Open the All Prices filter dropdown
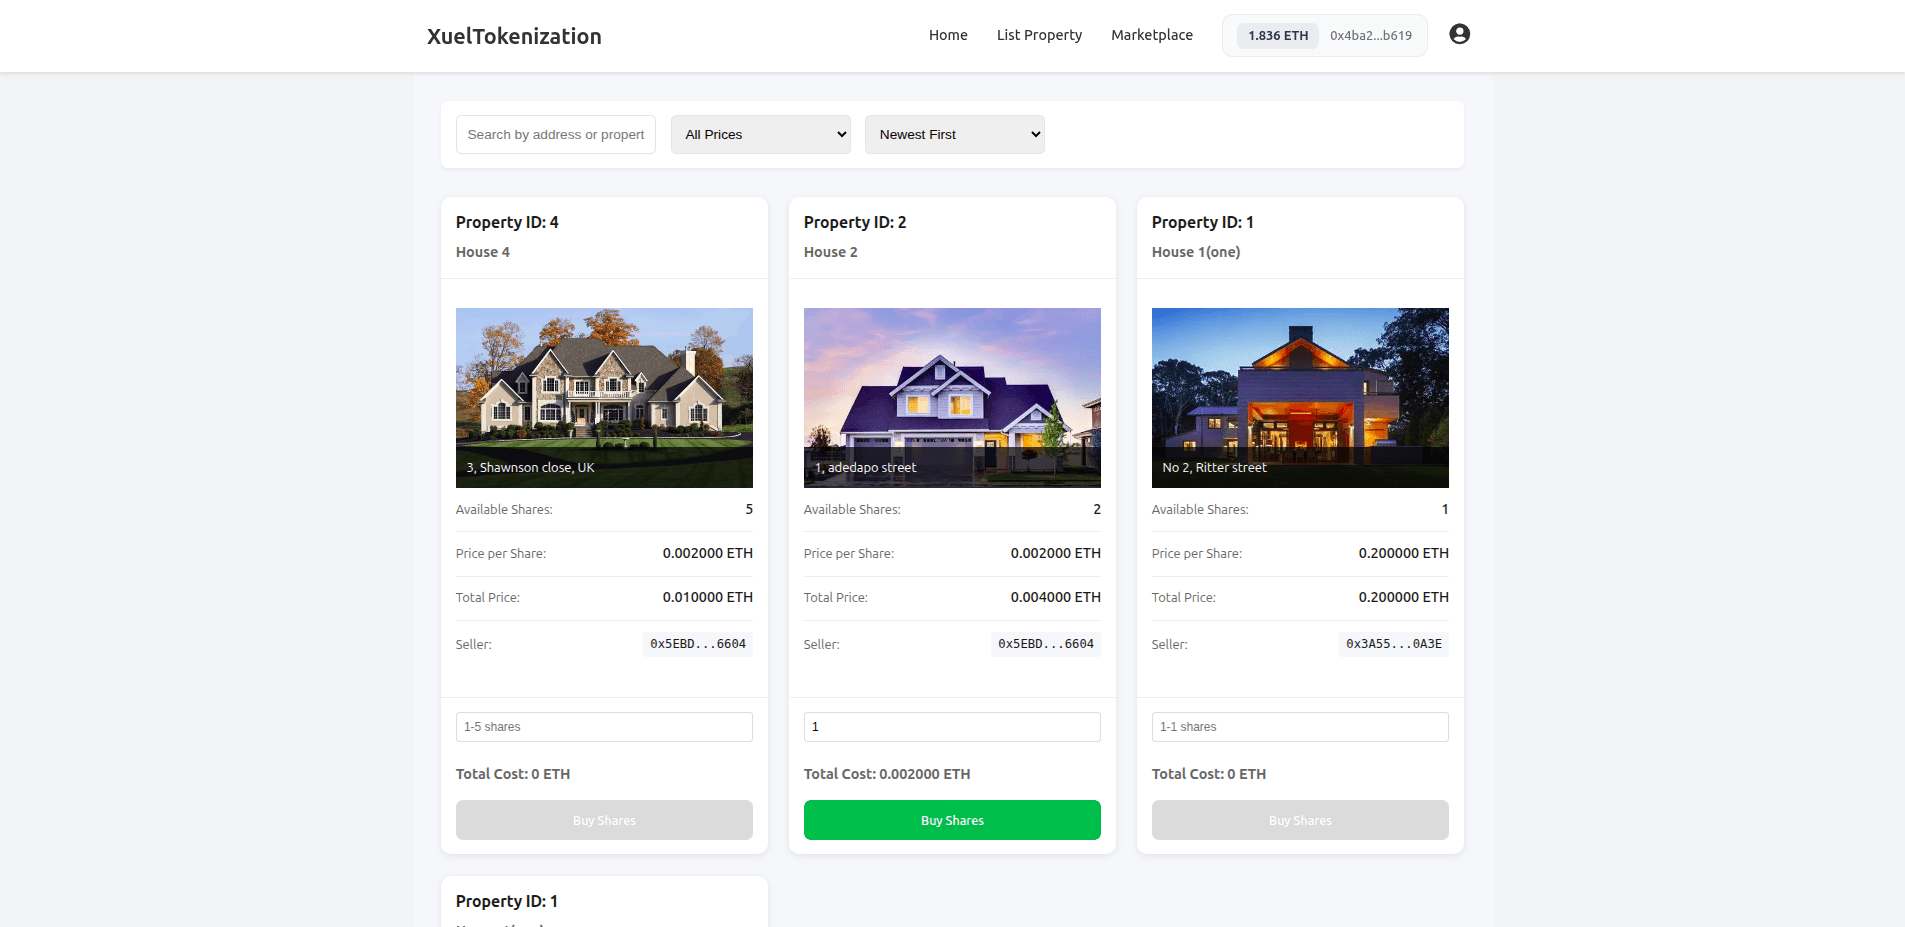The width and height of the screenshot is (1905, 927). point(760,134)
